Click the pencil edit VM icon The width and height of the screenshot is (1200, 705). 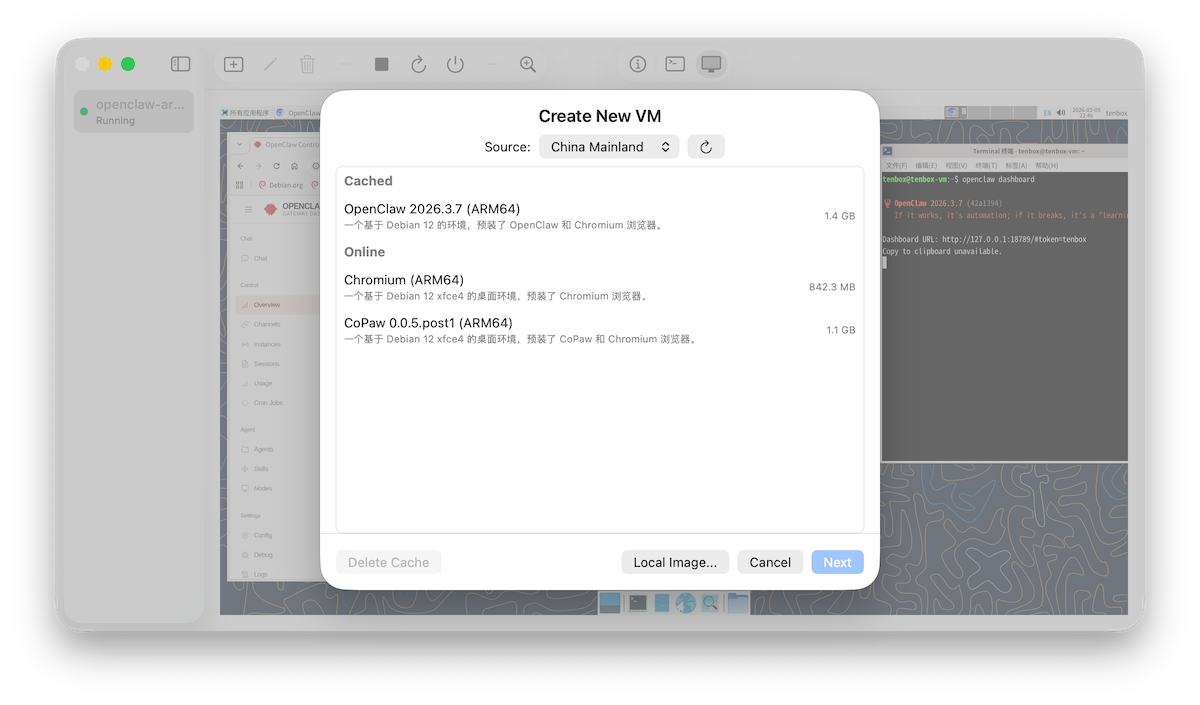point(270,64)
